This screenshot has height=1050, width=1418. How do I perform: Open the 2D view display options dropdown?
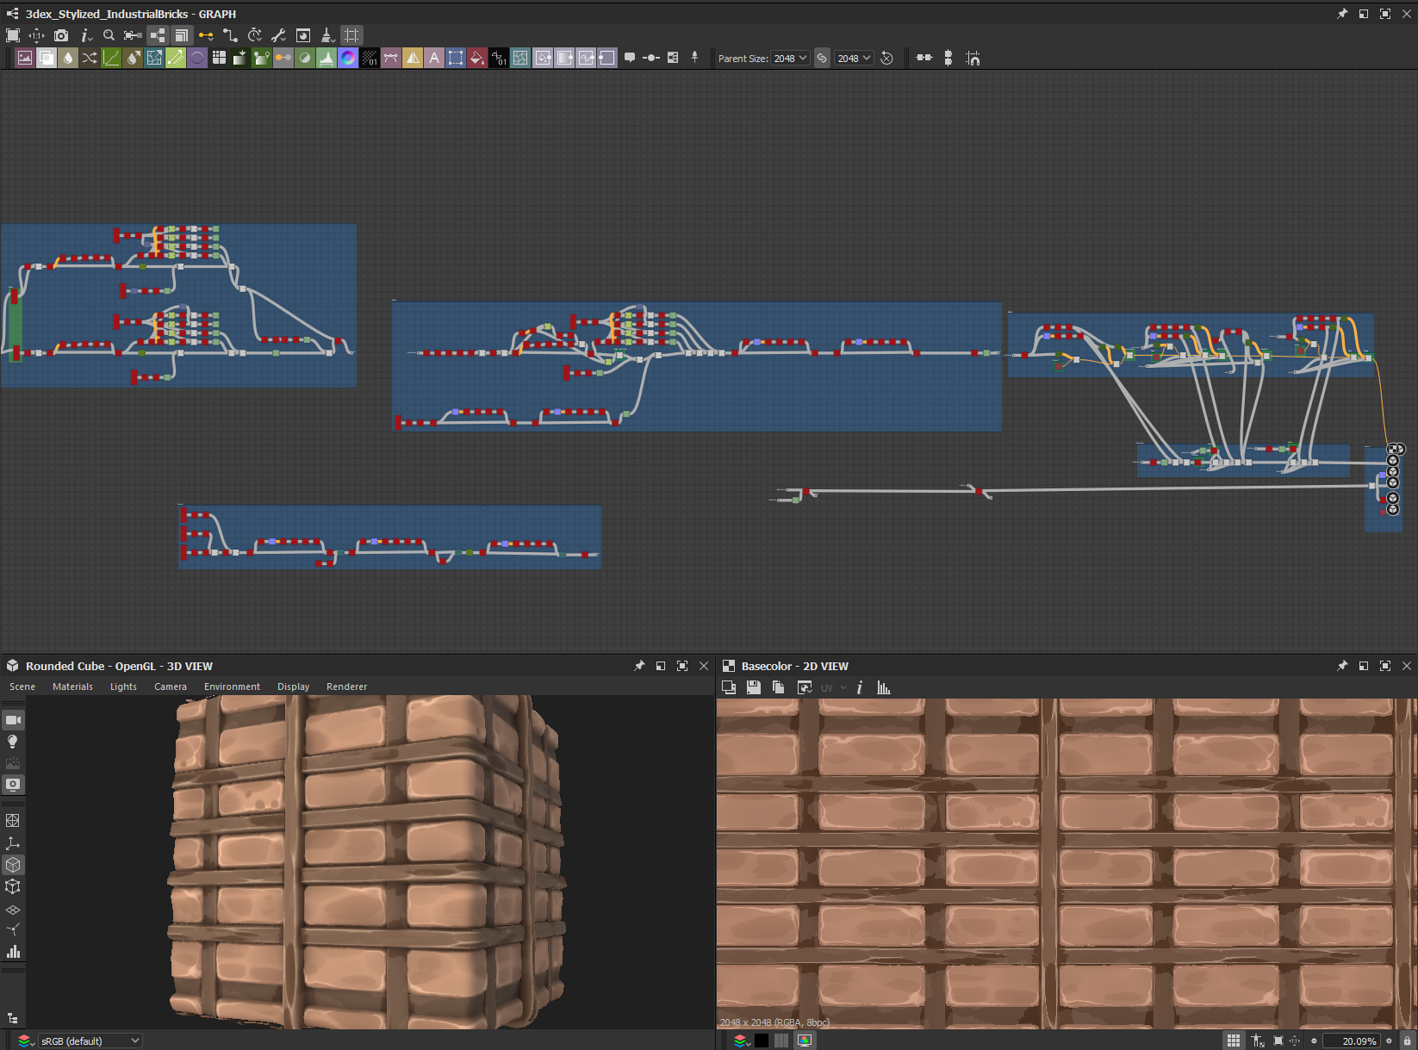804,687
